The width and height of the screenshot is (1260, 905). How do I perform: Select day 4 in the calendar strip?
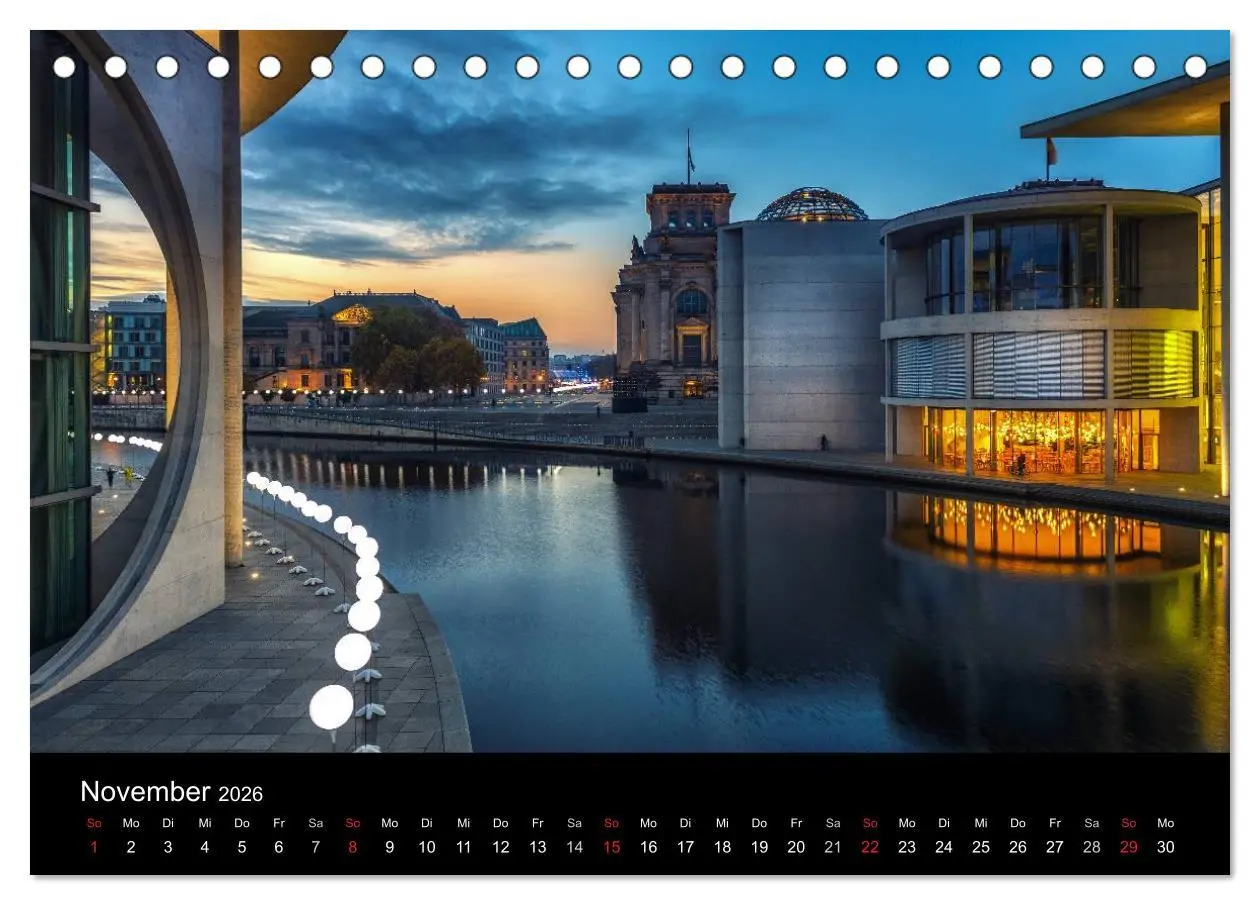205,847
